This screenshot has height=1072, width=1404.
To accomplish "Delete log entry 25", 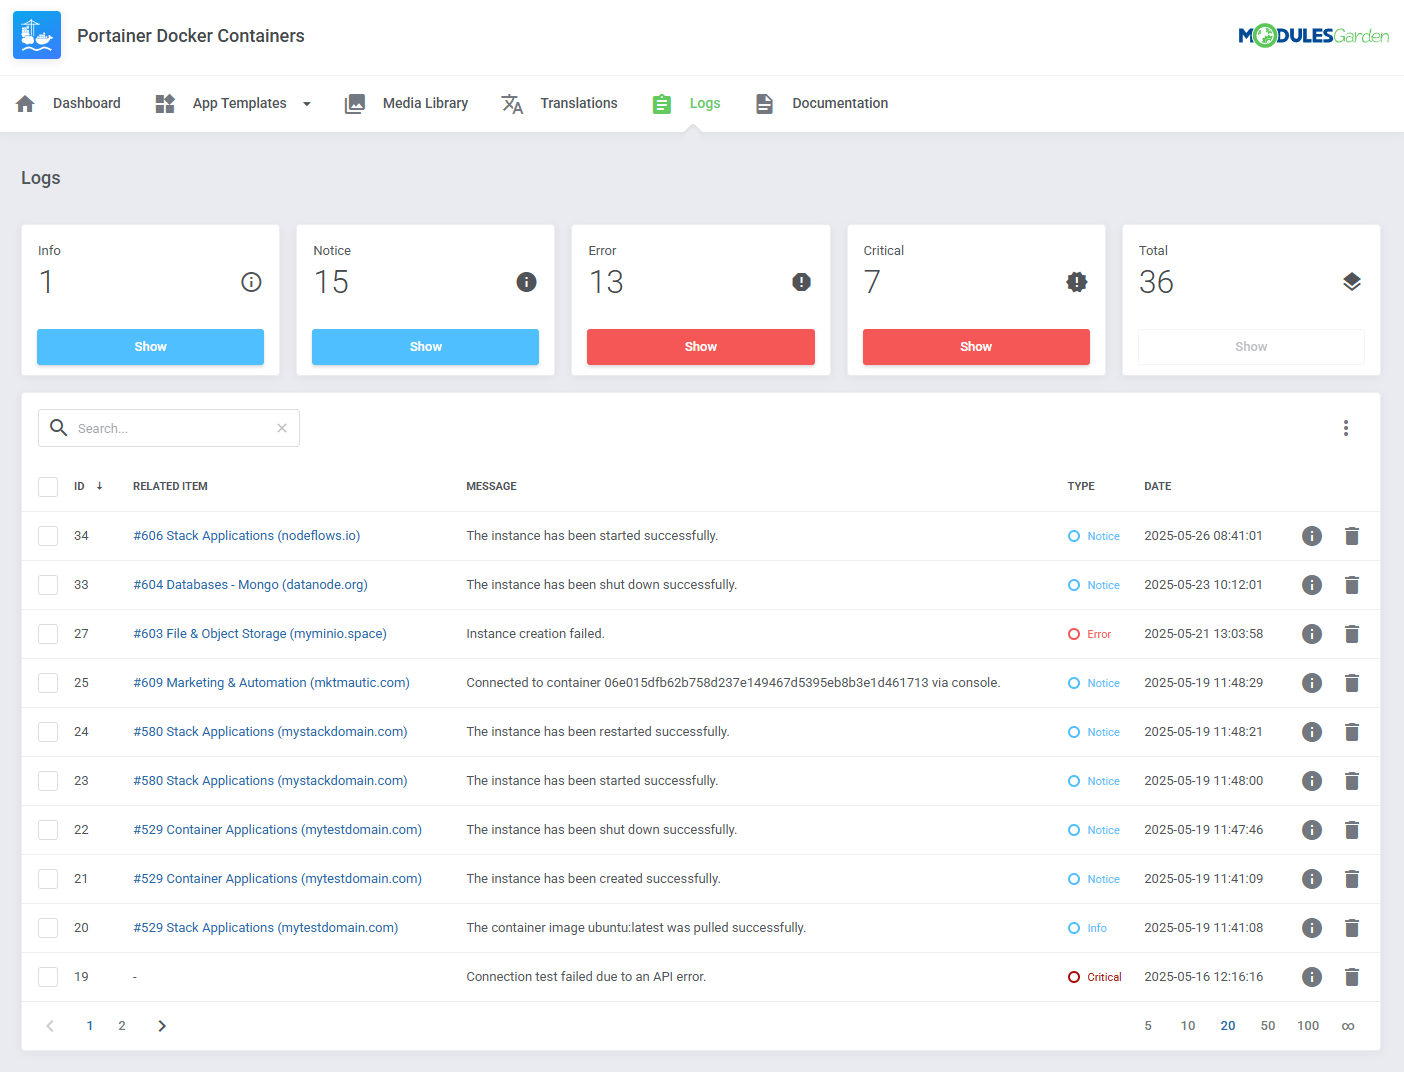I will tap(1352, 683).
